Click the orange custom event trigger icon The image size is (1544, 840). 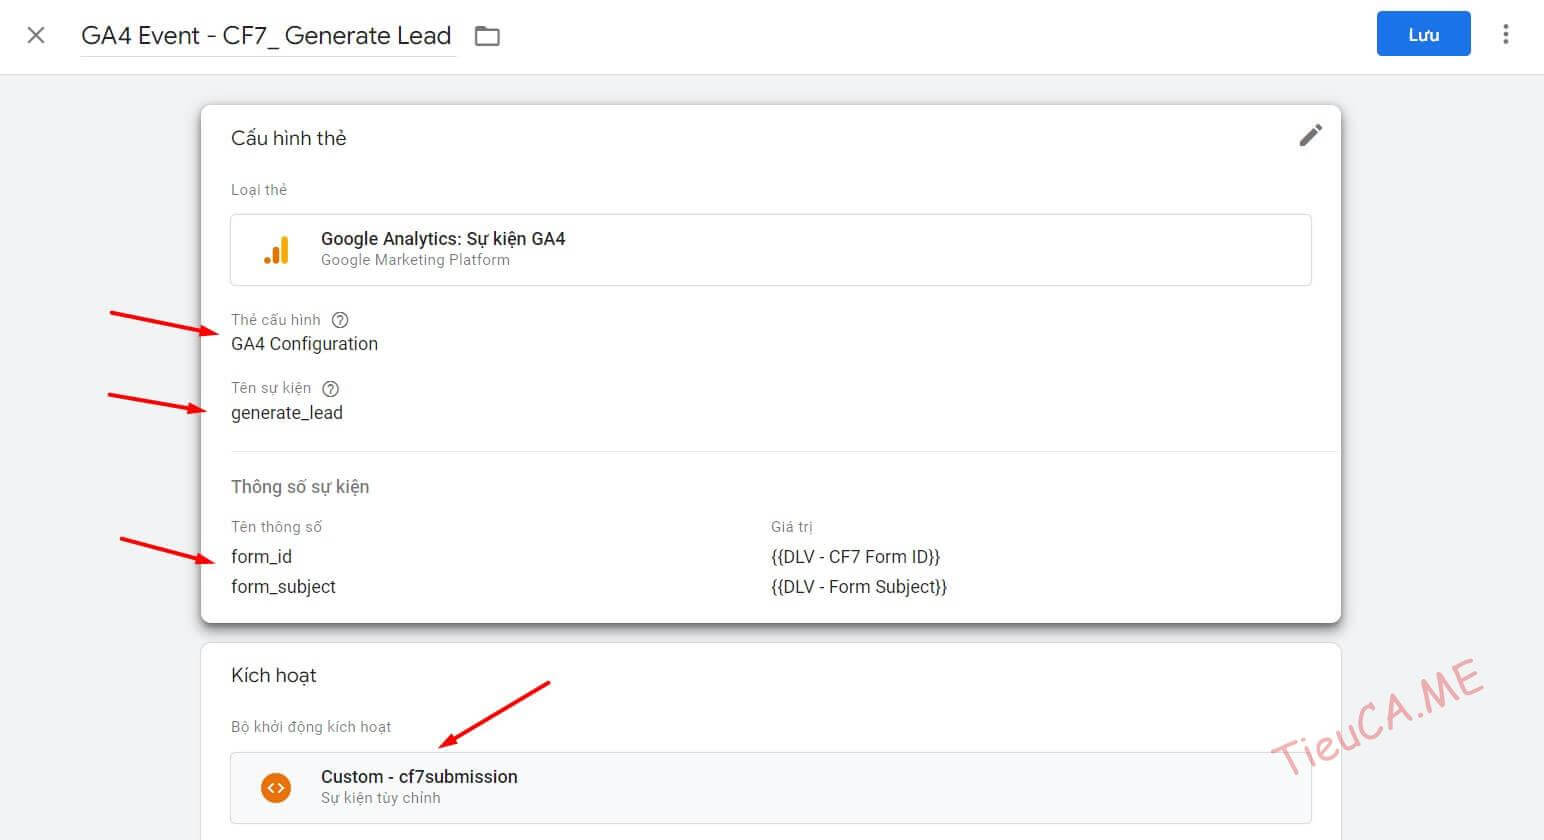[x=276, y=788]
